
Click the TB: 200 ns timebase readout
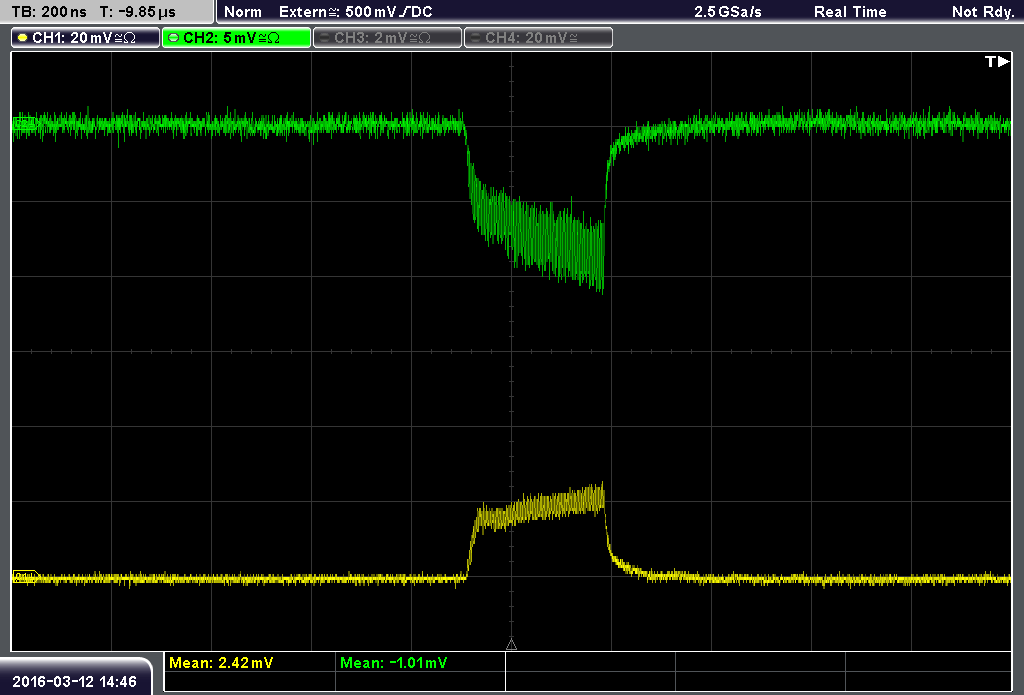pyautogui.click(x=49, y=12)
